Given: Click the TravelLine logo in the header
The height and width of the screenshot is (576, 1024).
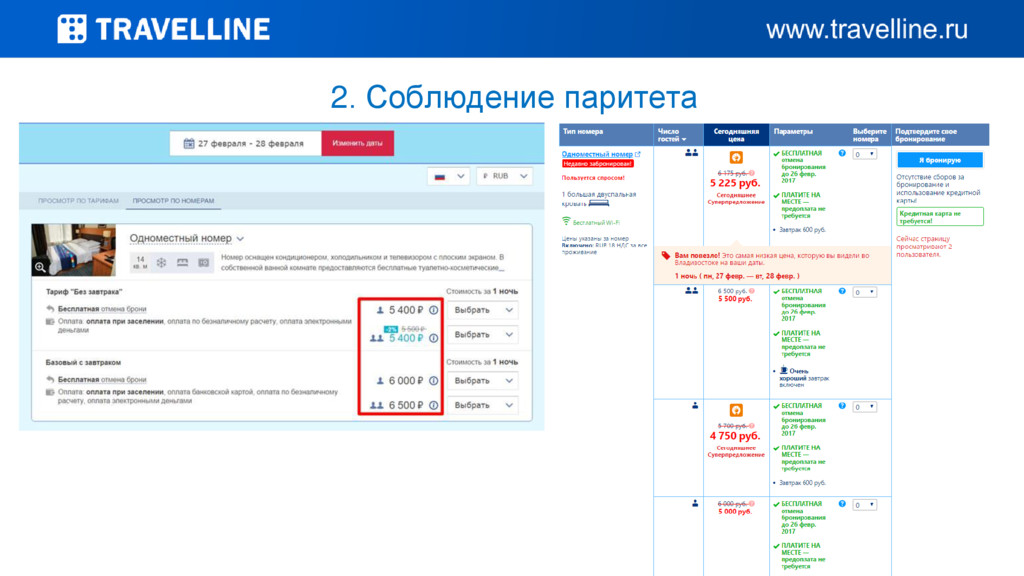Looking at the screenshot, I should 163,29.
